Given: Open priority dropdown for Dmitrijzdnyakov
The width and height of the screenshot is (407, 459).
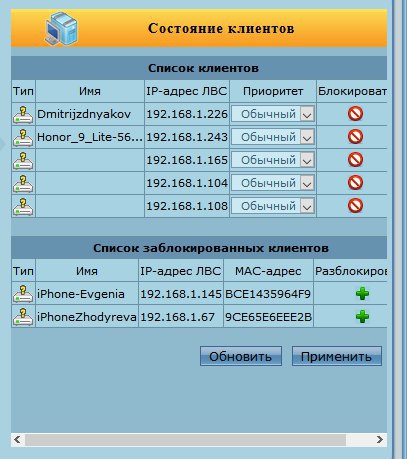Looking at the screenshot, I should click(x=273, y=114).
